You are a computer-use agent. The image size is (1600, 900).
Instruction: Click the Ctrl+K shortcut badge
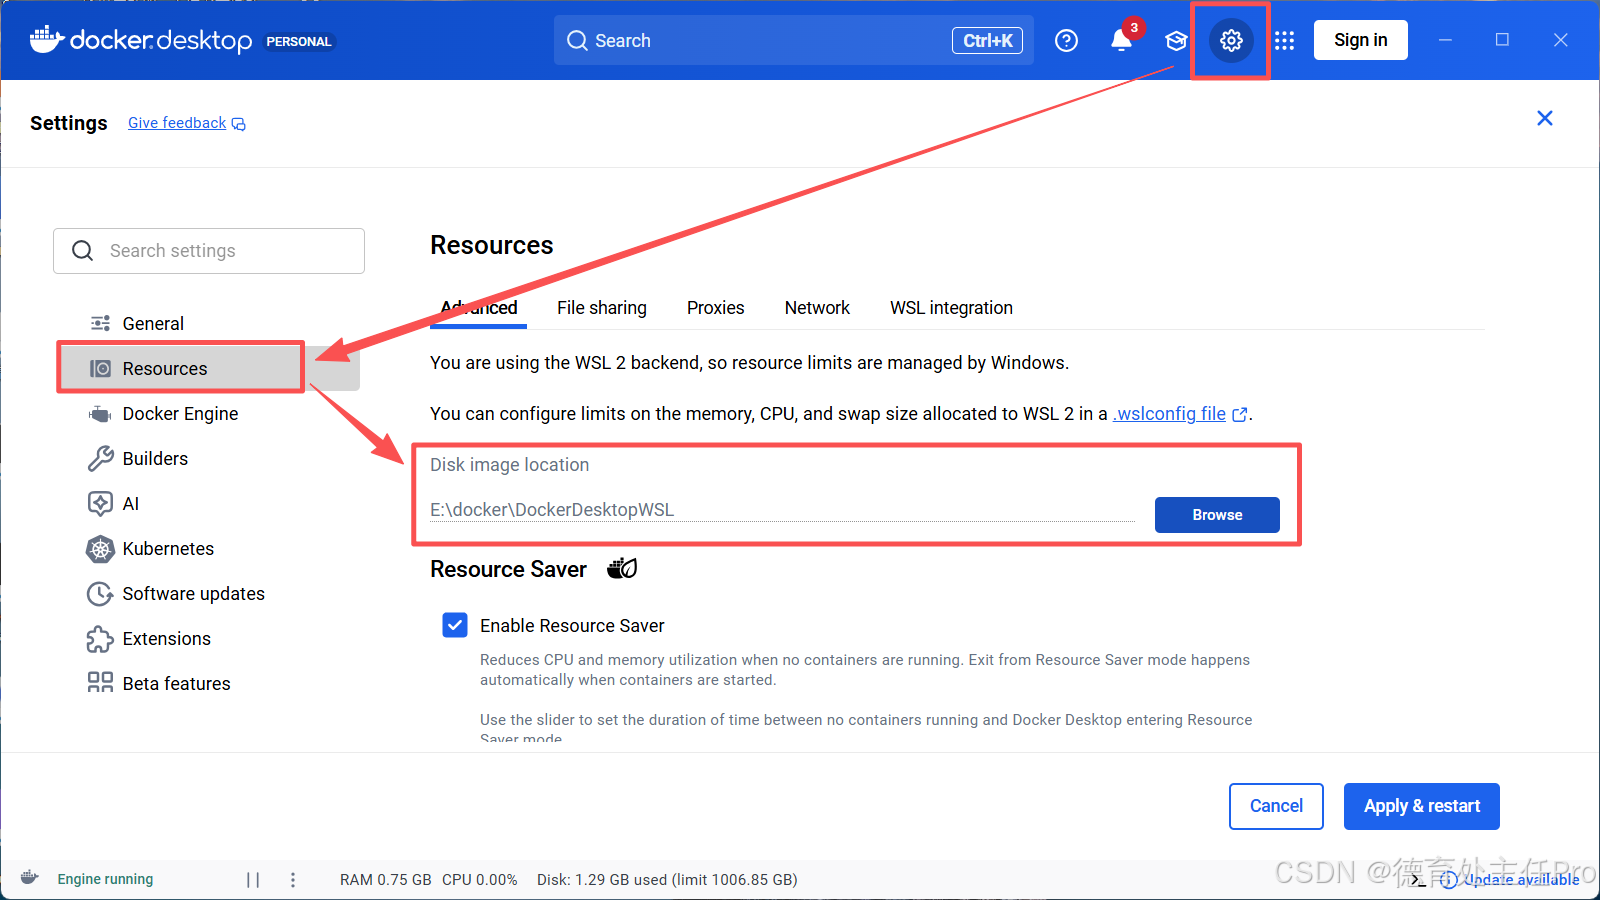click(x=987, y=40)
